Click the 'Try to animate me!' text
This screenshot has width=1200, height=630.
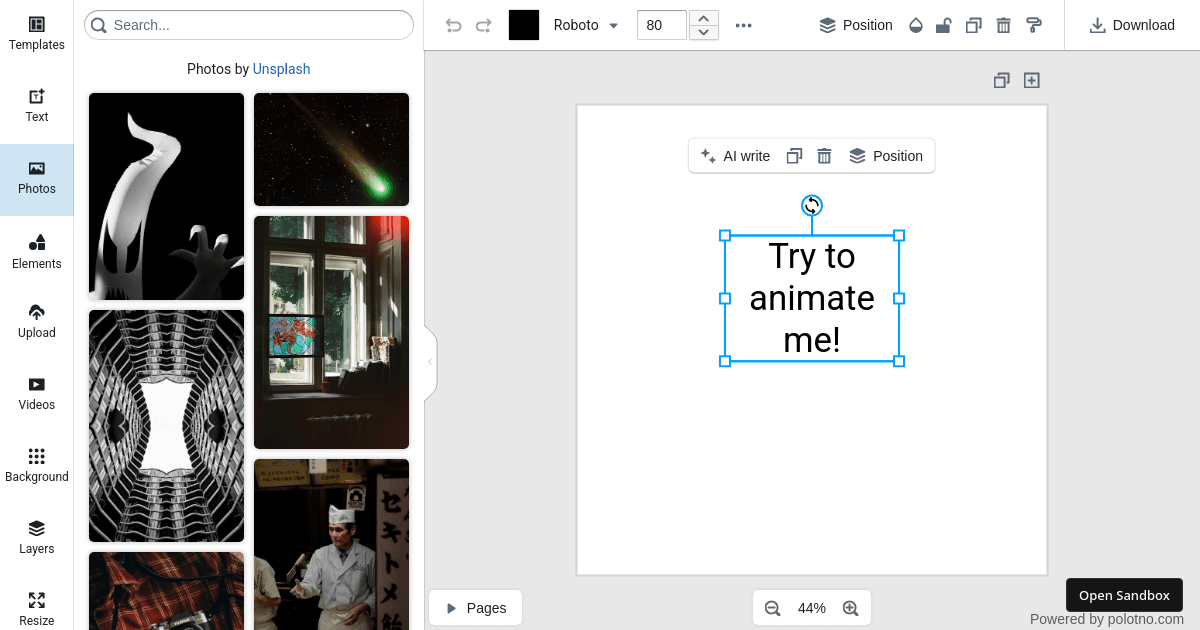[x=812, y=298]
